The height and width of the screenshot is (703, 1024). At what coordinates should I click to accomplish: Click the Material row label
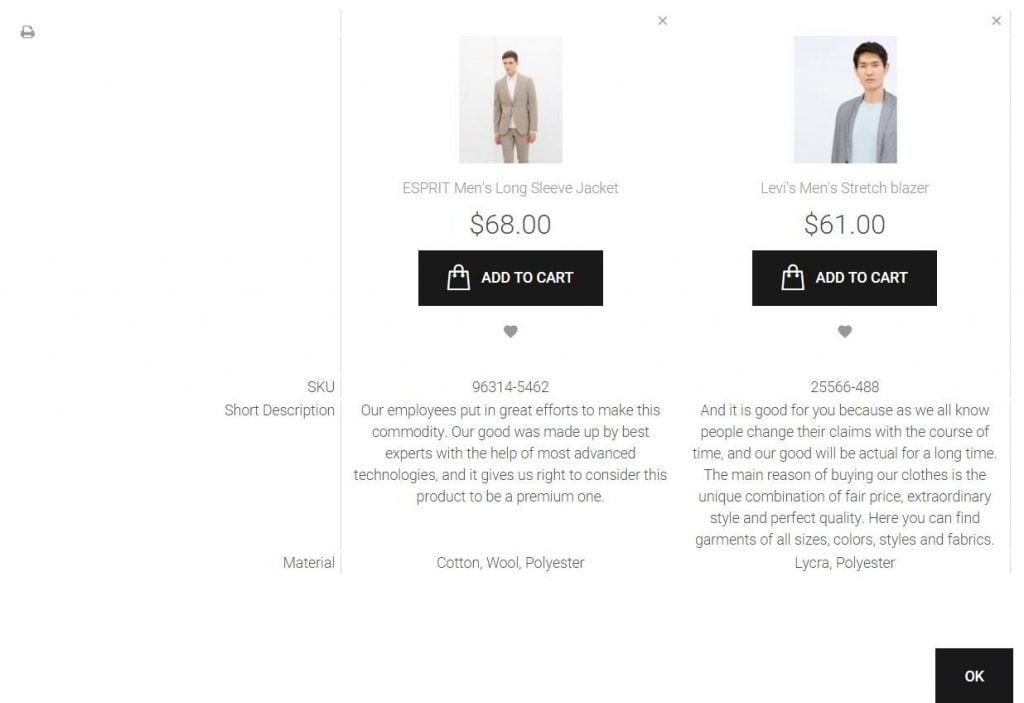[308, 563]
